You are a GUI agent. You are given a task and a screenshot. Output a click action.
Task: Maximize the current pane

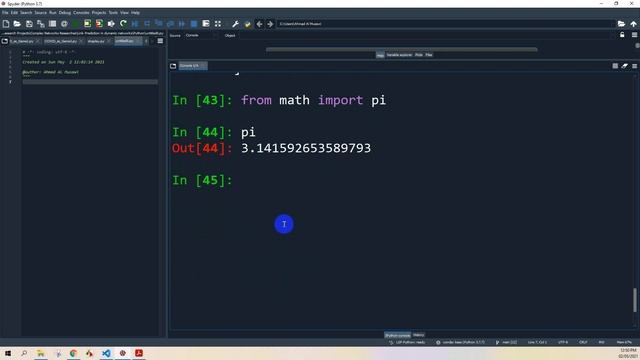[x=206, y=24]
